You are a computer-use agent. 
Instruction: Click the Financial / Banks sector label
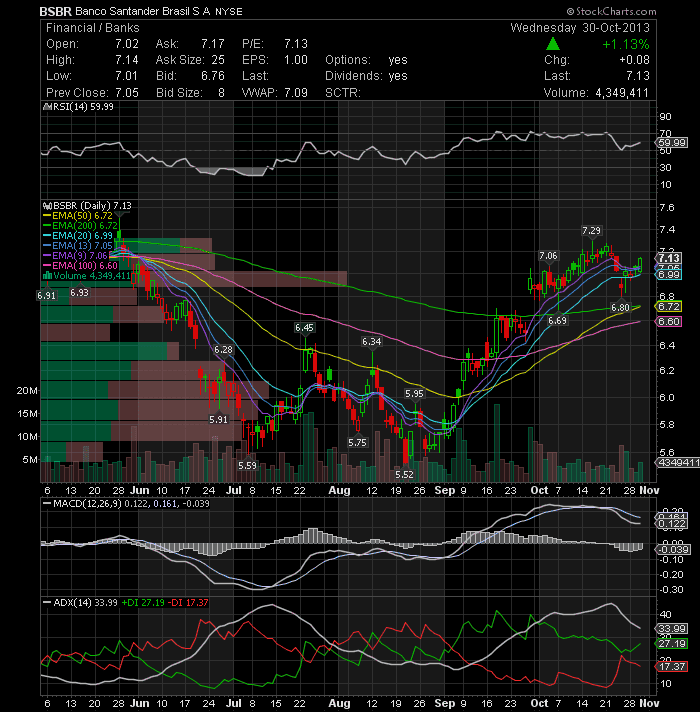pyautogui.click(x=93, y=28)
